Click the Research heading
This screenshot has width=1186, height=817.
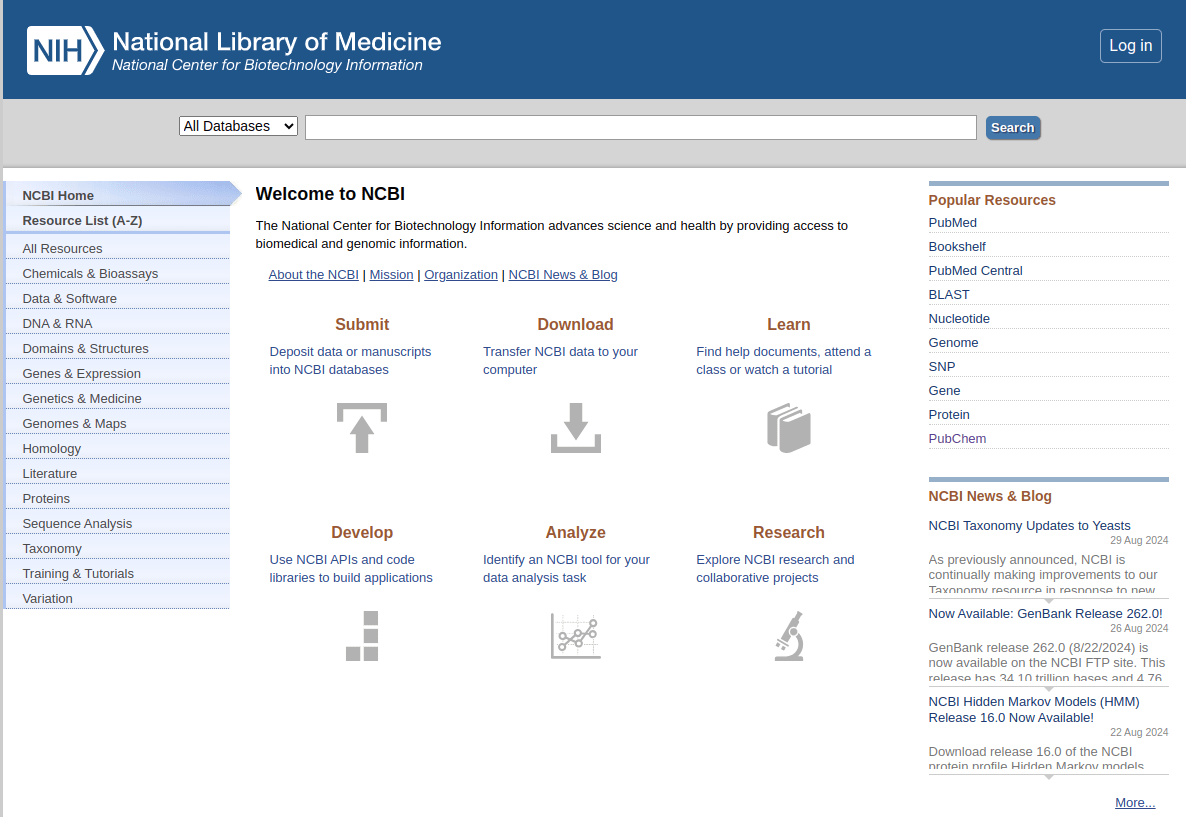click(789, 532)
